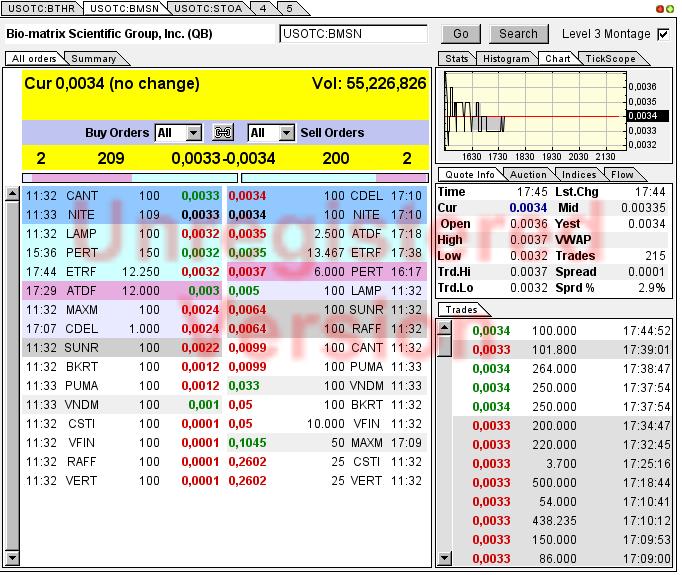Switch to the USOTC:STOA tab

coord(208,9)
